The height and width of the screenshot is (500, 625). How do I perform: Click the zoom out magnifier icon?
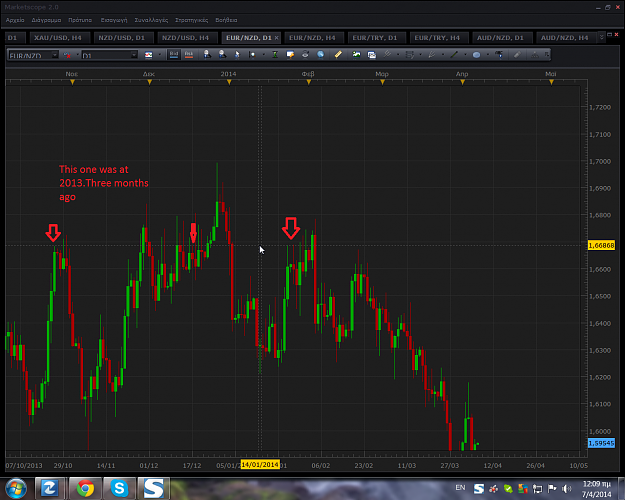tap(222, 54)
